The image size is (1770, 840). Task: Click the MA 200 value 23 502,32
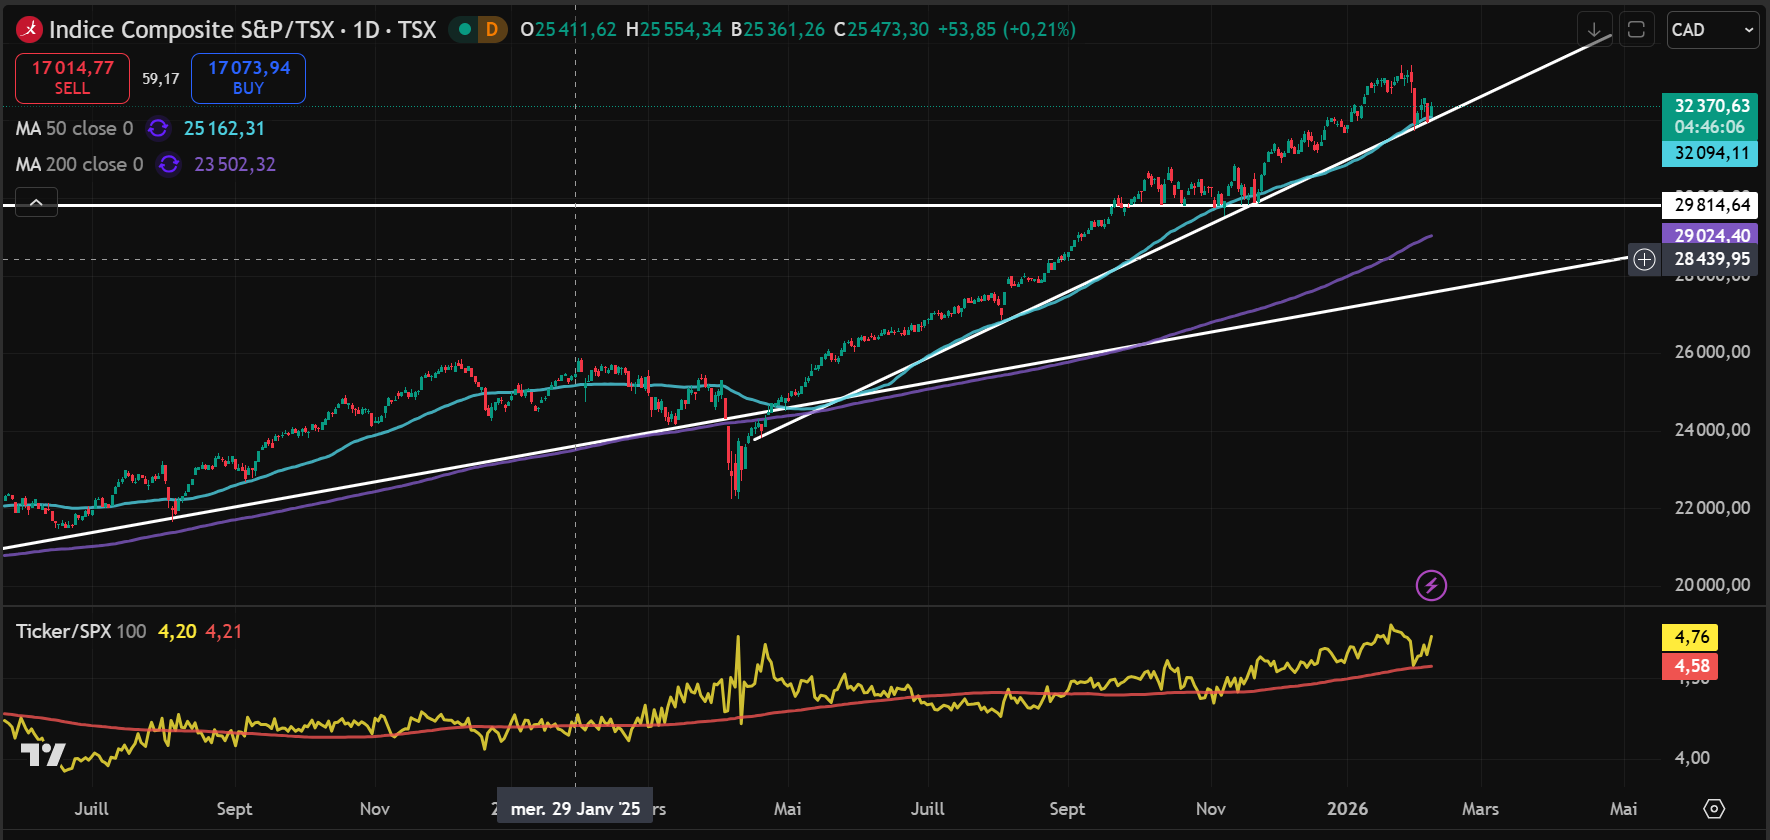point(235,164)
